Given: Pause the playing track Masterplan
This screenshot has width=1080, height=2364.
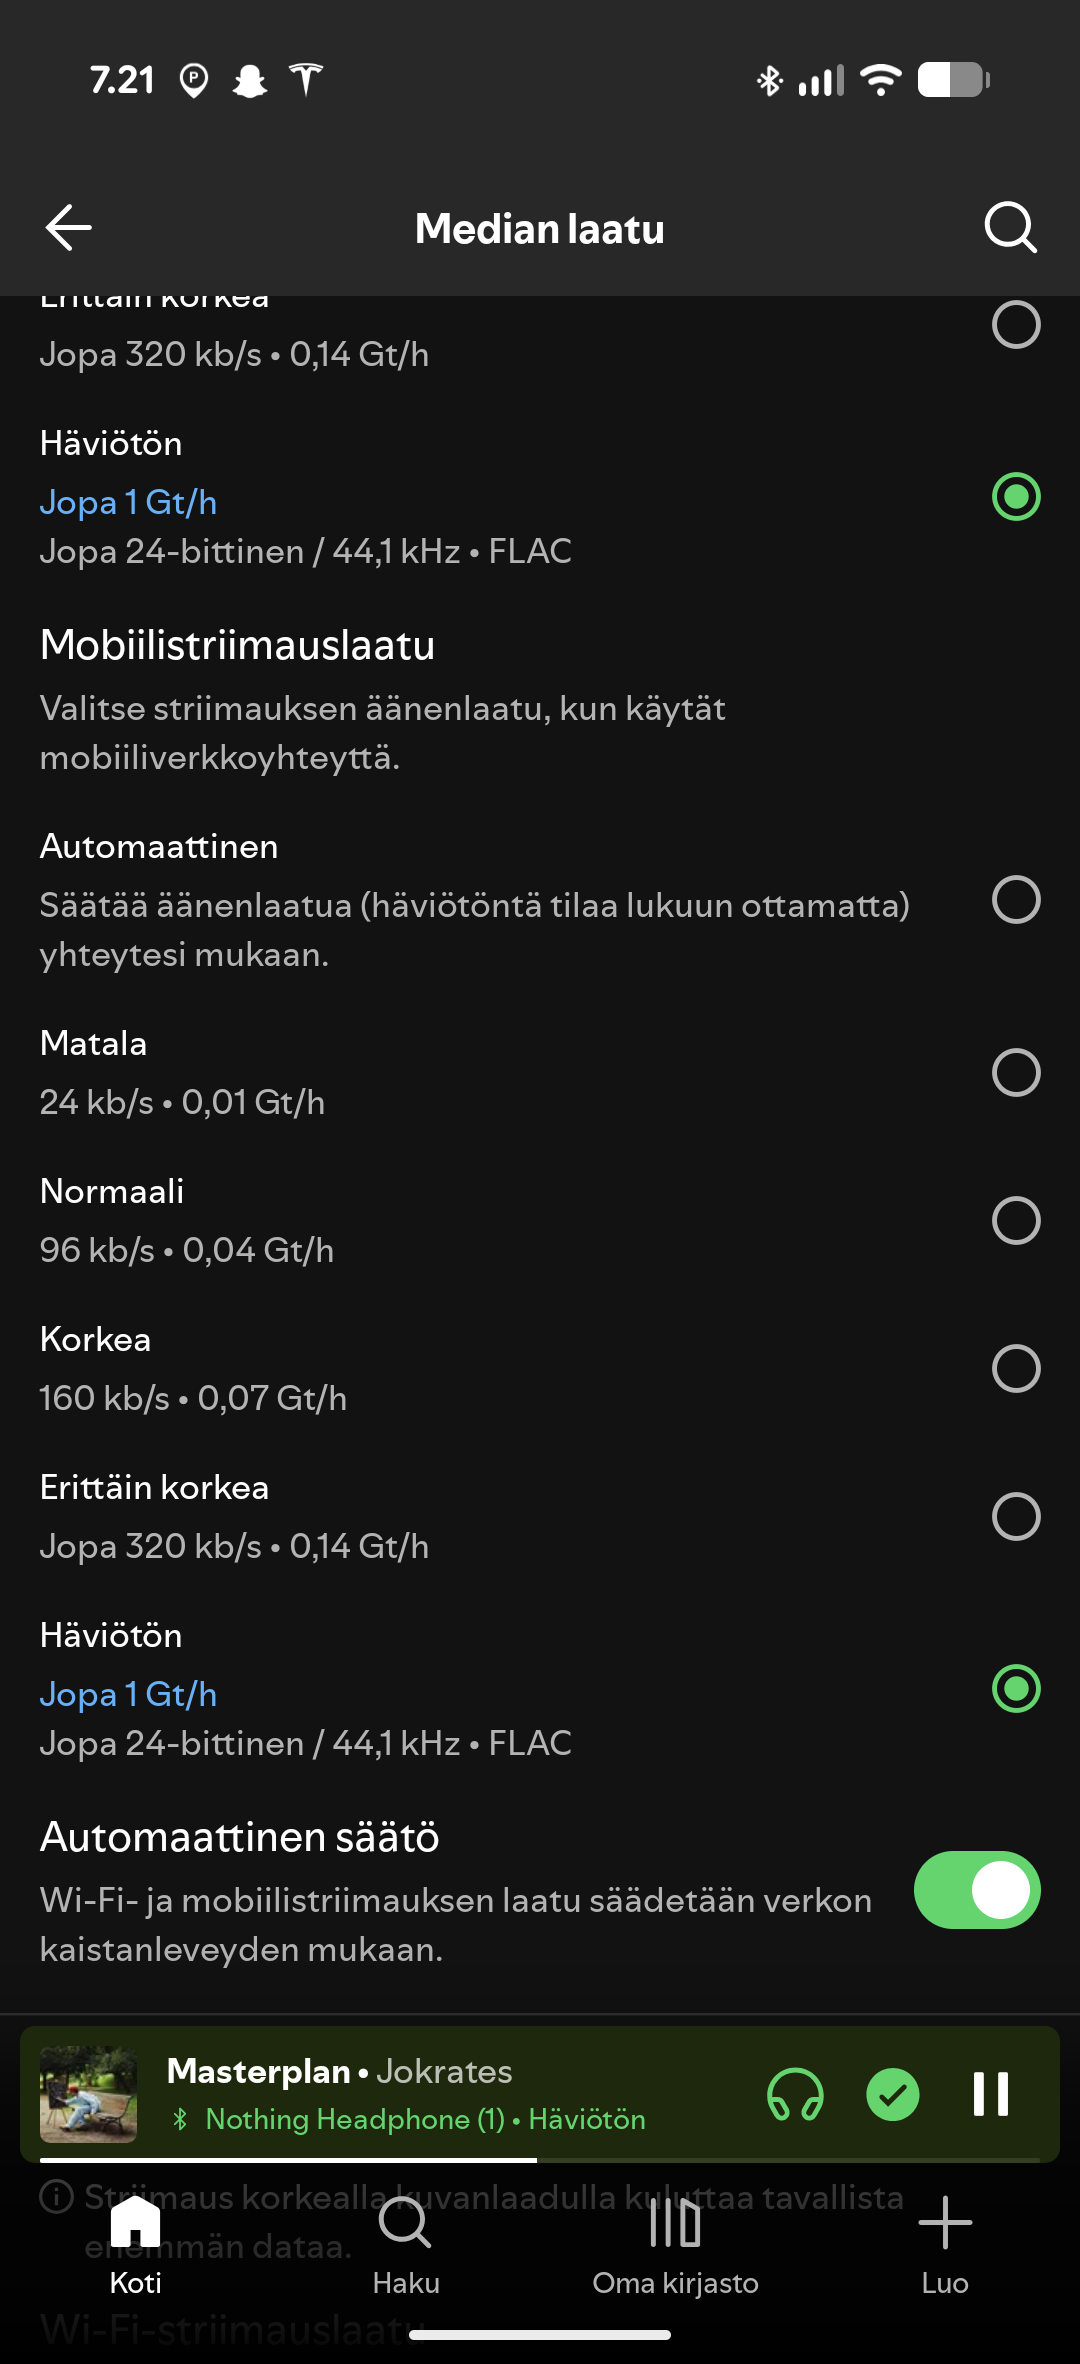Looking at the screenshot, I should coord(991,2094).
